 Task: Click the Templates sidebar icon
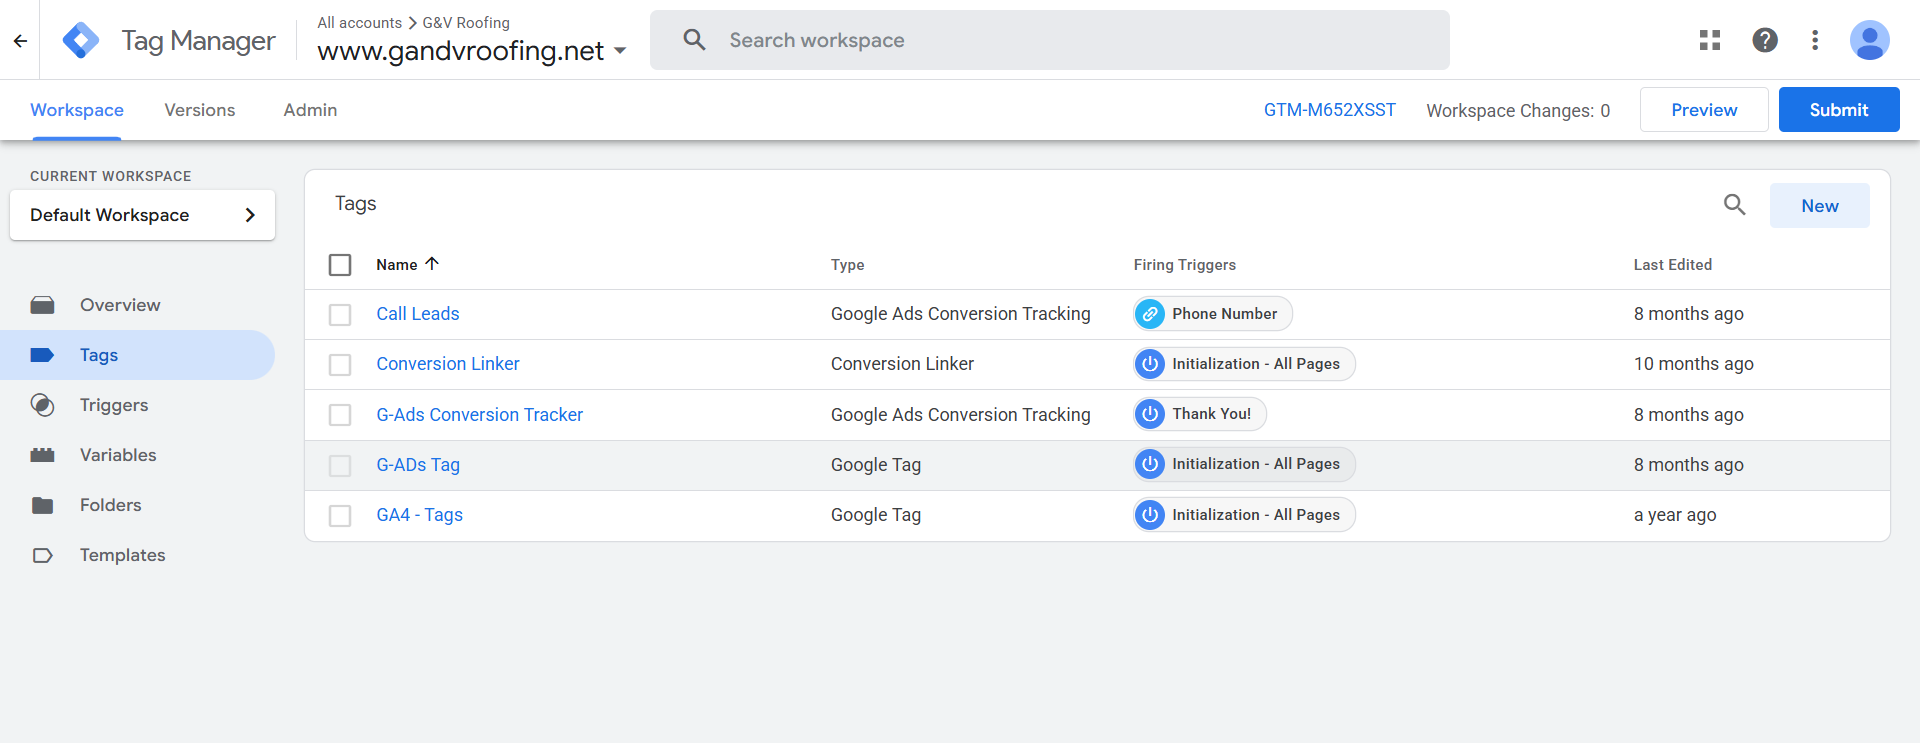tap(42, 555)
